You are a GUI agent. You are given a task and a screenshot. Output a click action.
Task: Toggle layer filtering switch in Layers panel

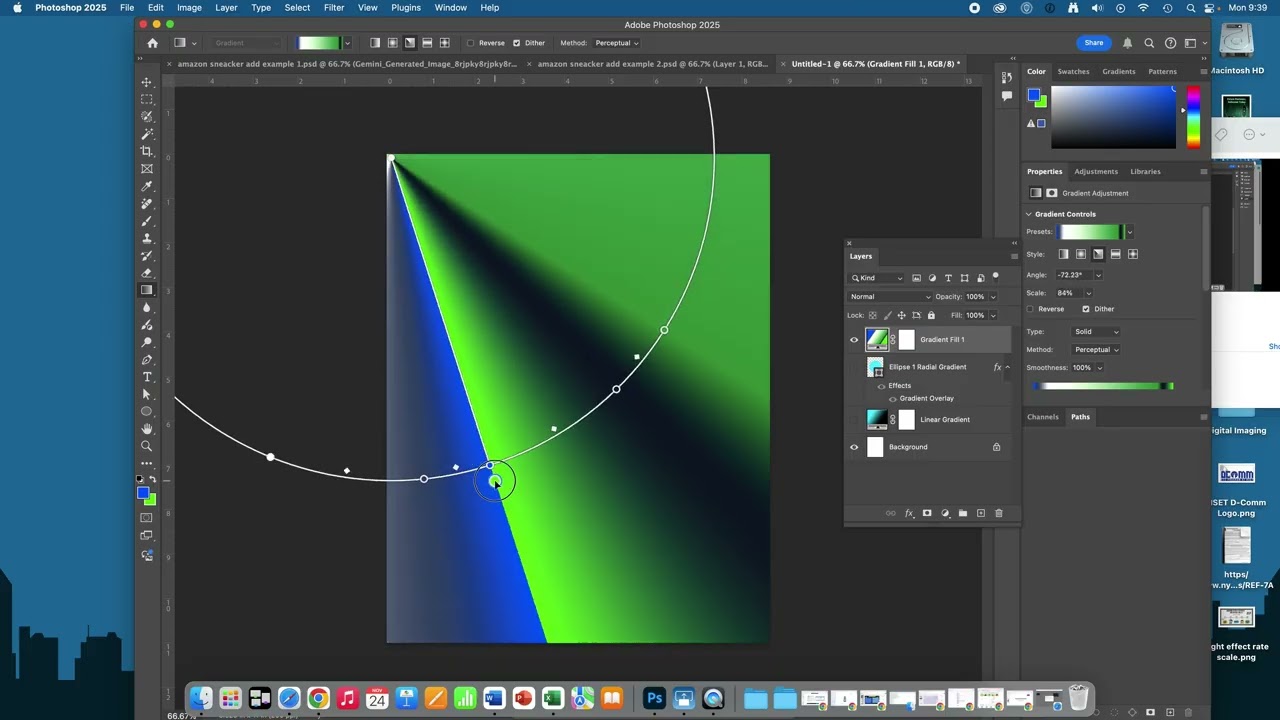tap(995, 277)
